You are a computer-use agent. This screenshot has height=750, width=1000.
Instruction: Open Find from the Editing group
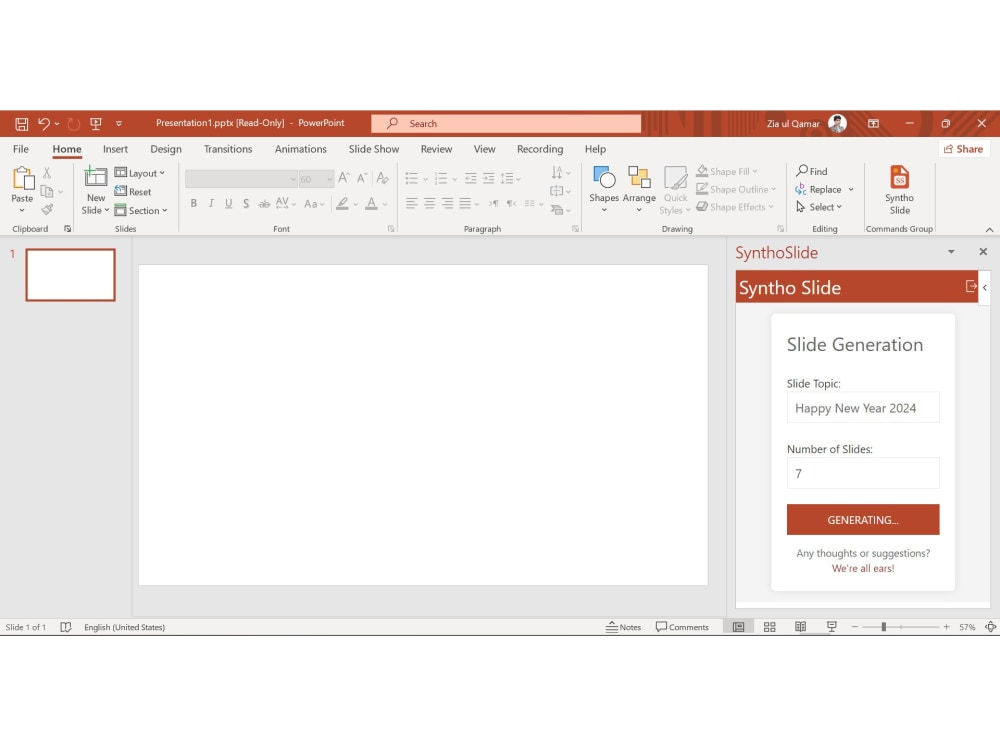point(813,171)
